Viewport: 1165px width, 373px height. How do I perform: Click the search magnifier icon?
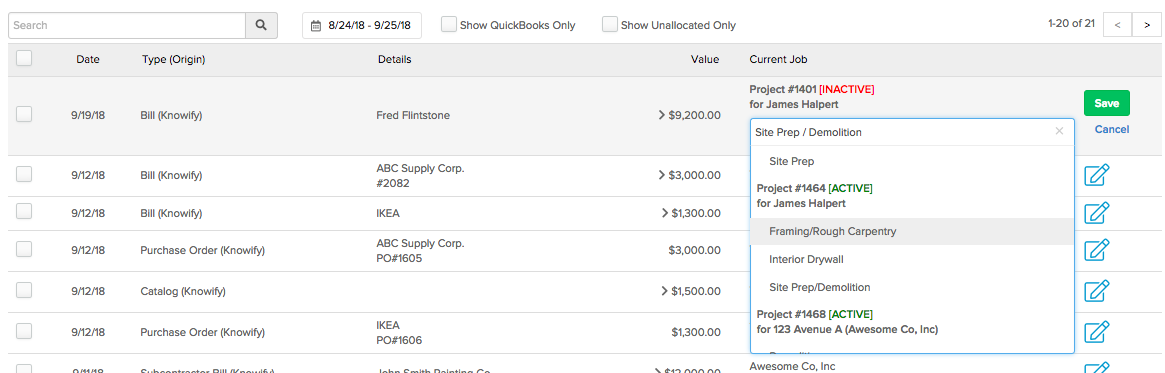click(x=261, y=25)
